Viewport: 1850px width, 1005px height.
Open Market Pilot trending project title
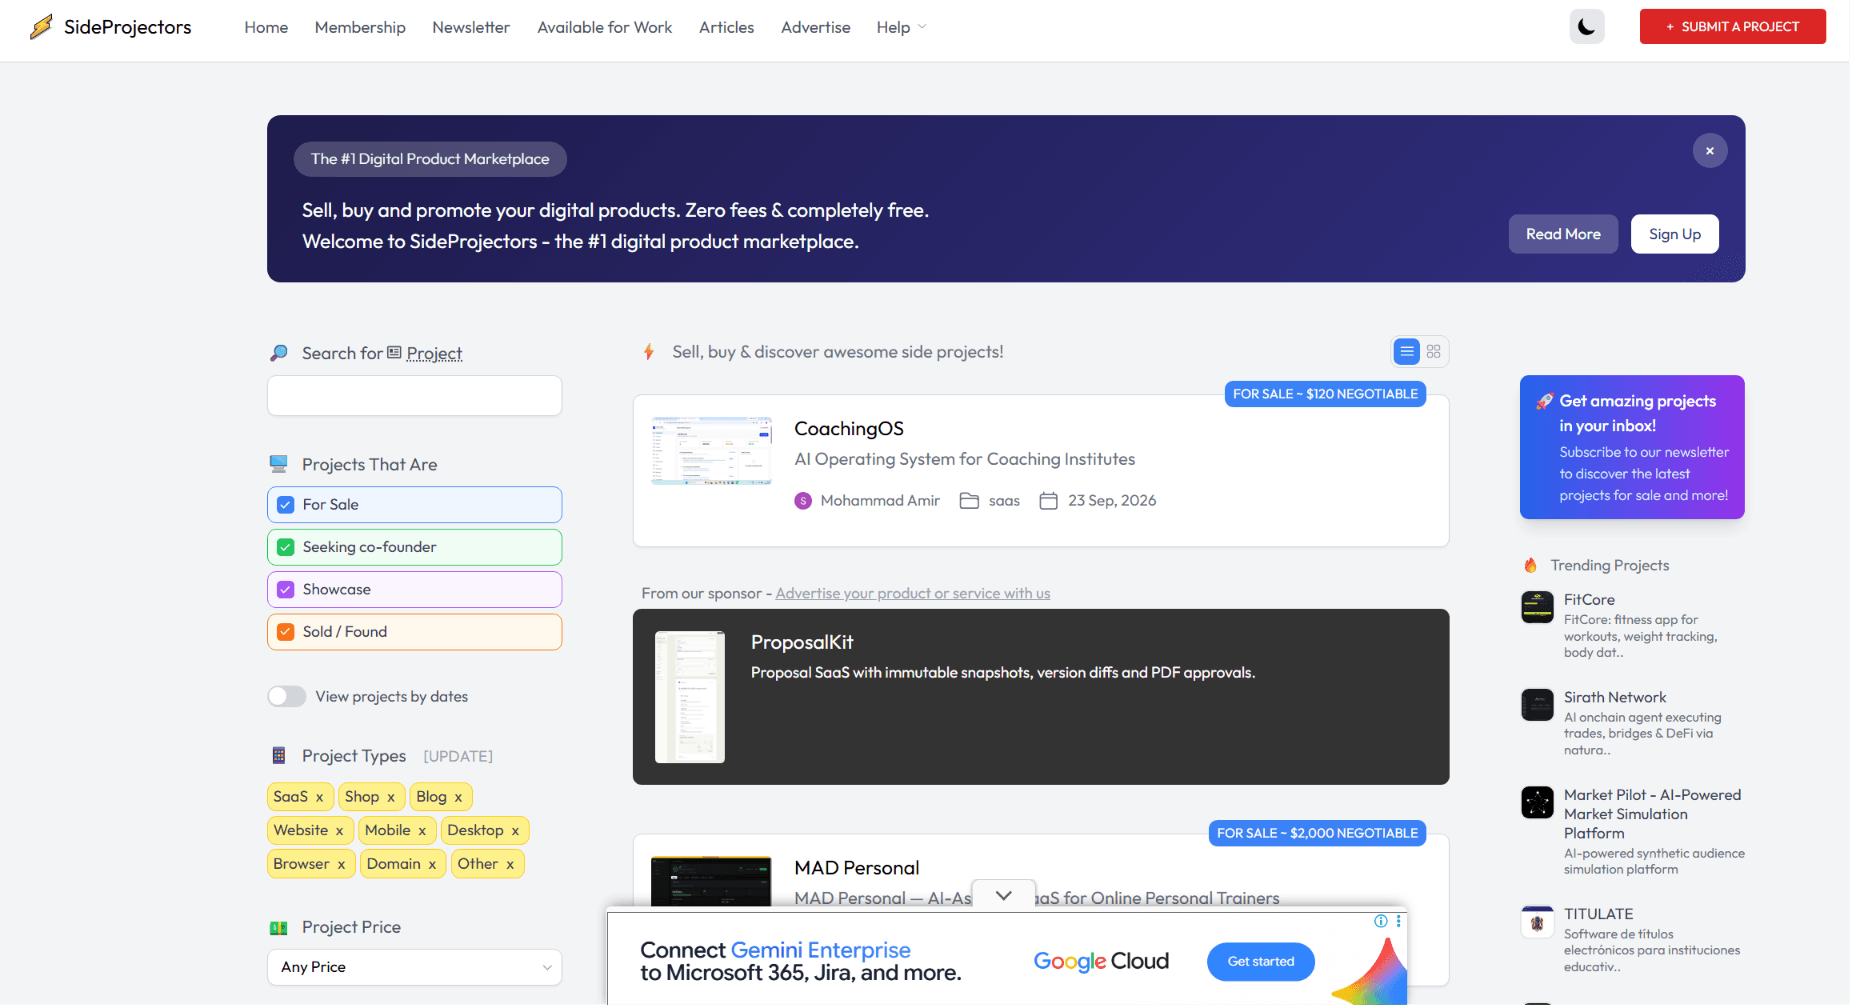1652,814
